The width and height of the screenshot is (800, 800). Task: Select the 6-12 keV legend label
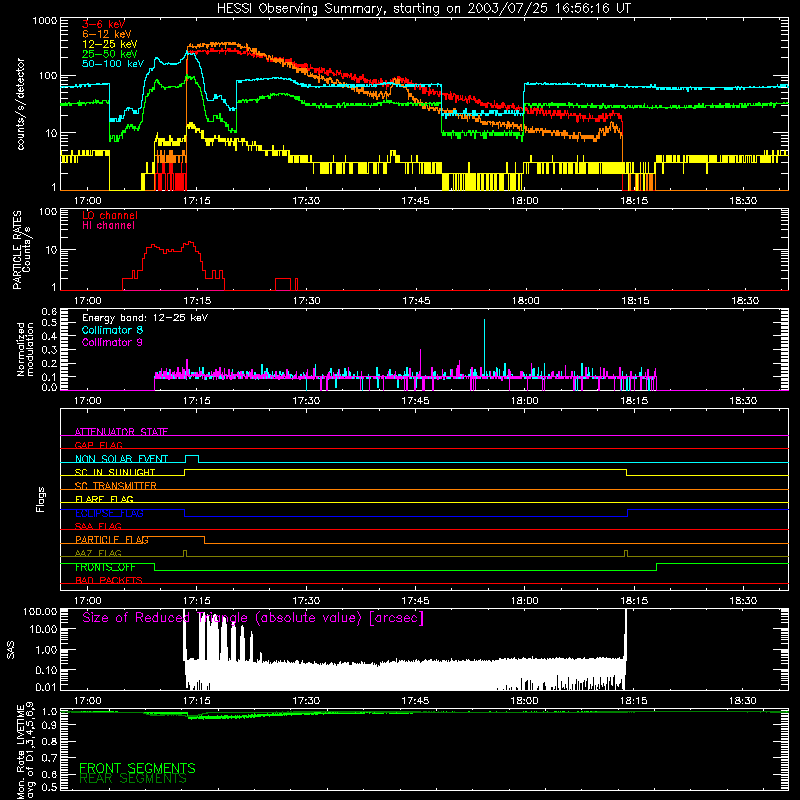click(x=107, y=34)
